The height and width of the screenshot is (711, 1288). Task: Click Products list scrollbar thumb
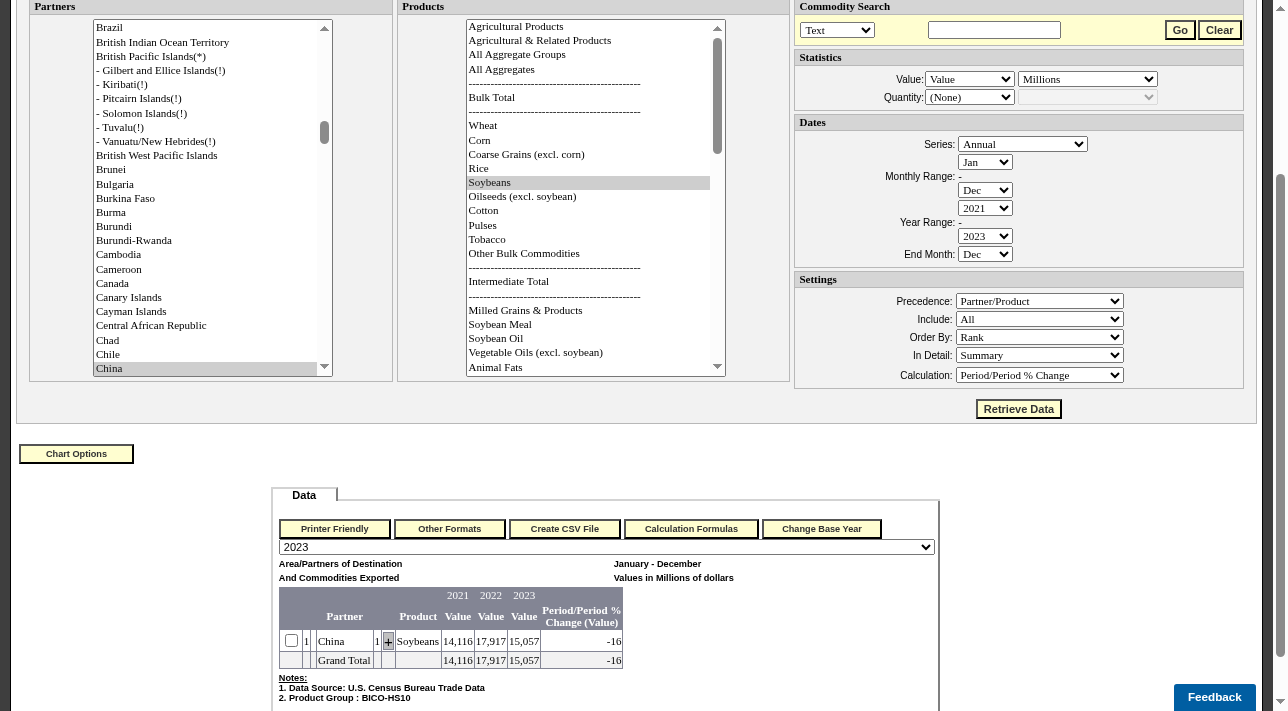[x=717, y=96]
